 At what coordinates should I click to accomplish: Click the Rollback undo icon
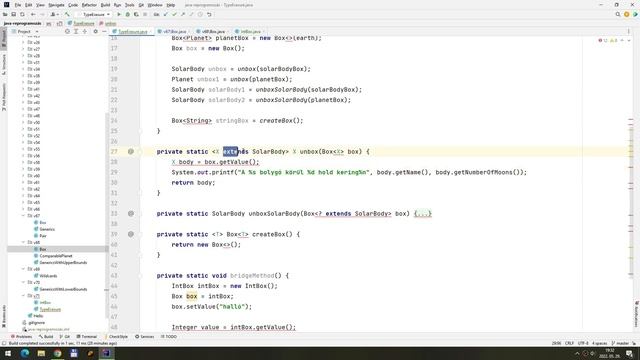(209, 14)
